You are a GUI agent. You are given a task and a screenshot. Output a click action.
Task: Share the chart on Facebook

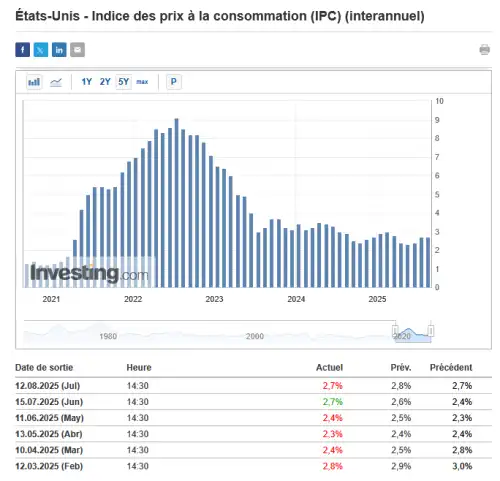[22, 50]
